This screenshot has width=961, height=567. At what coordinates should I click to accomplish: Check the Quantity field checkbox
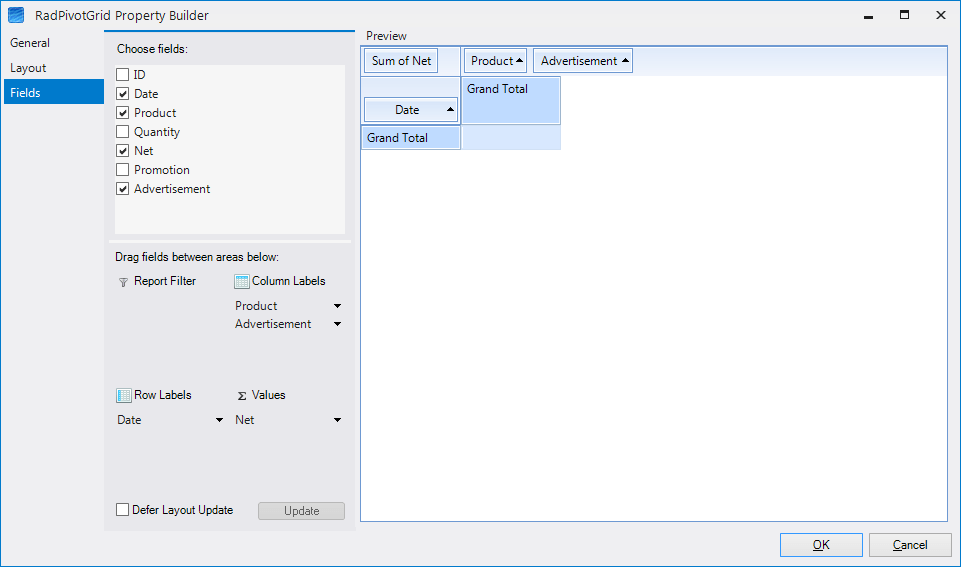click(x=123, y=132)
